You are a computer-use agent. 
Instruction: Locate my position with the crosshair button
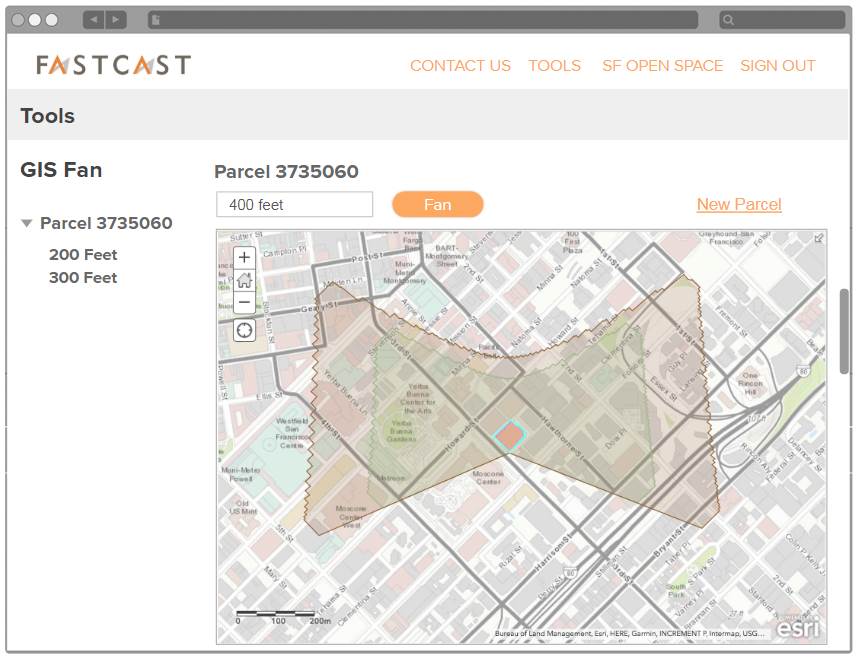[244, 330]
